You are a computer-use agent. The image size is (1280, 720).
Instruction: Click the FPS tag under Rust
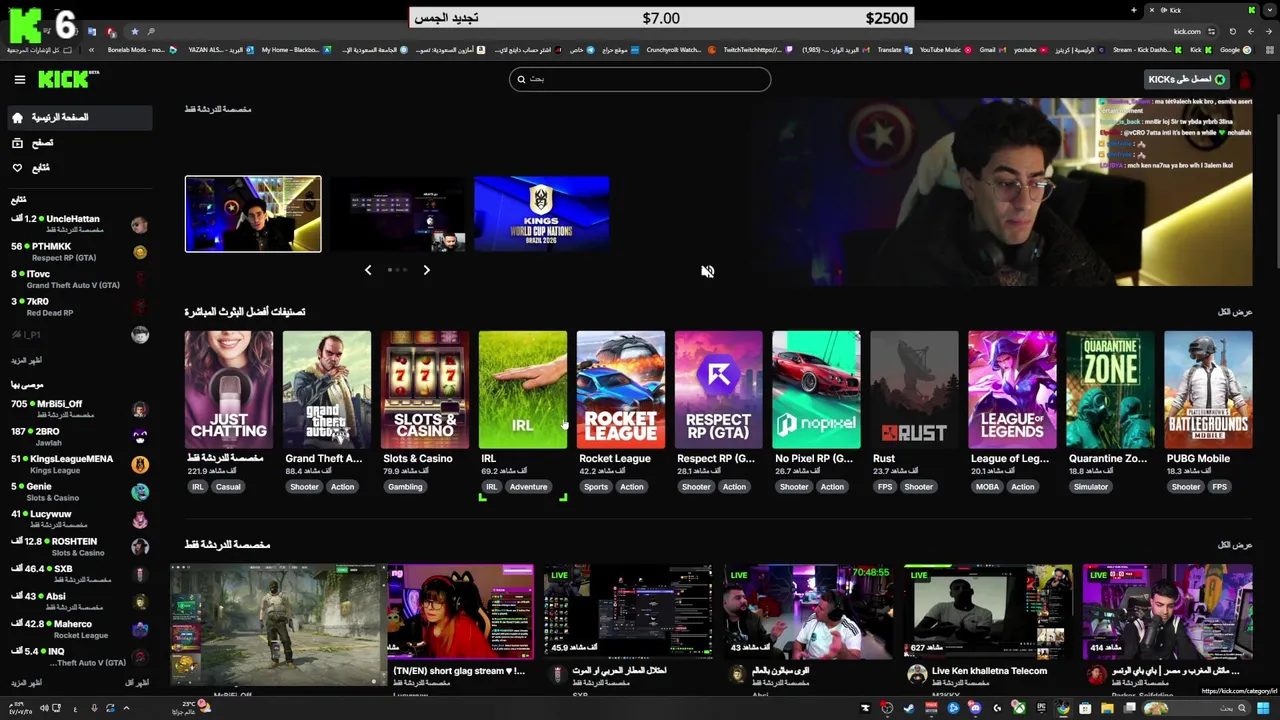(x=884, y=487)
